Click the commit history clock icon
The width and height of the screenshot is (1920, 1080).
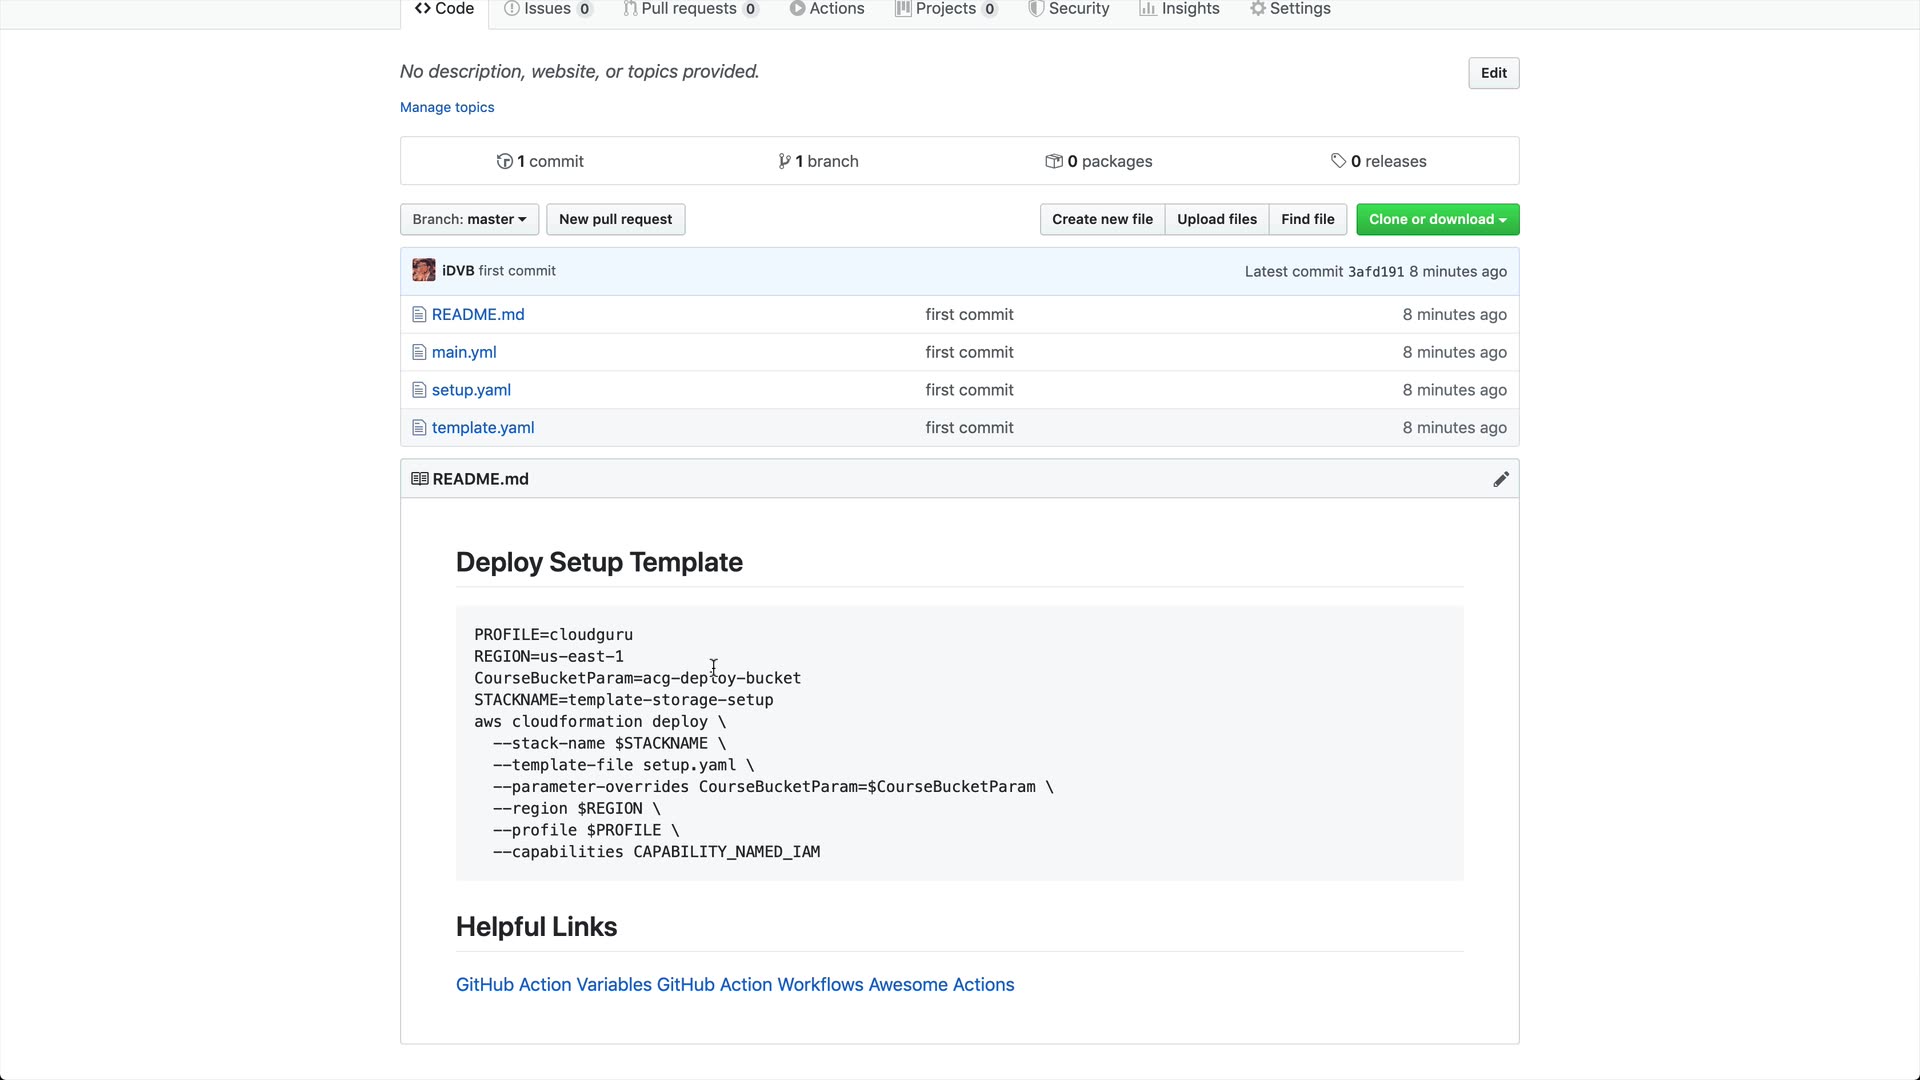[x=505, y=162]
